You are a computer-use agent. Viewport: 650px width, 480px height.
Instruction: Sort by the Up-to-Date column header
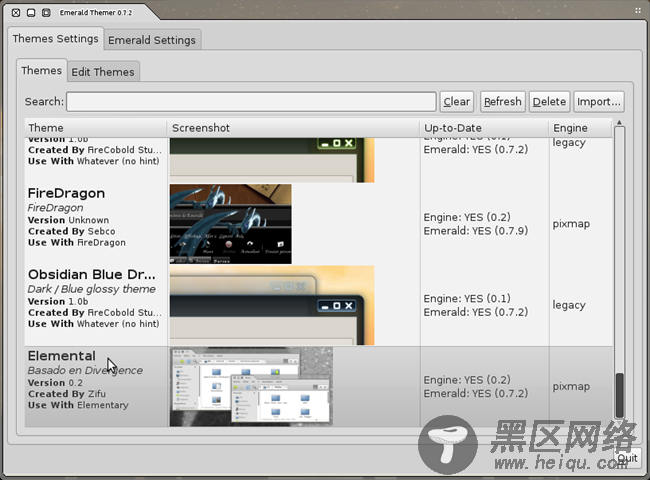[x=484, y=128]
